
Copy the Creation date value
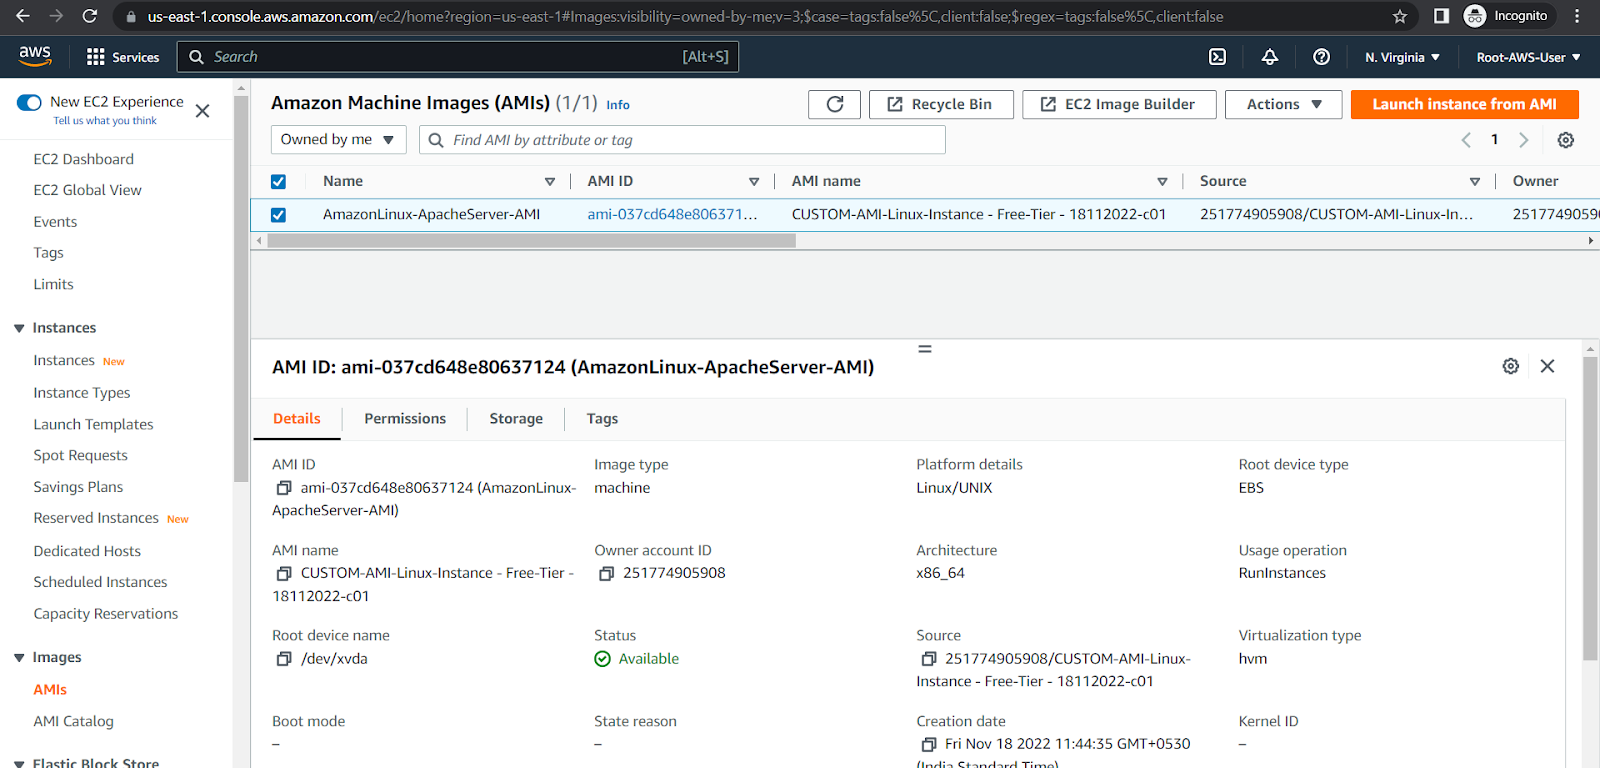[928, 744]
